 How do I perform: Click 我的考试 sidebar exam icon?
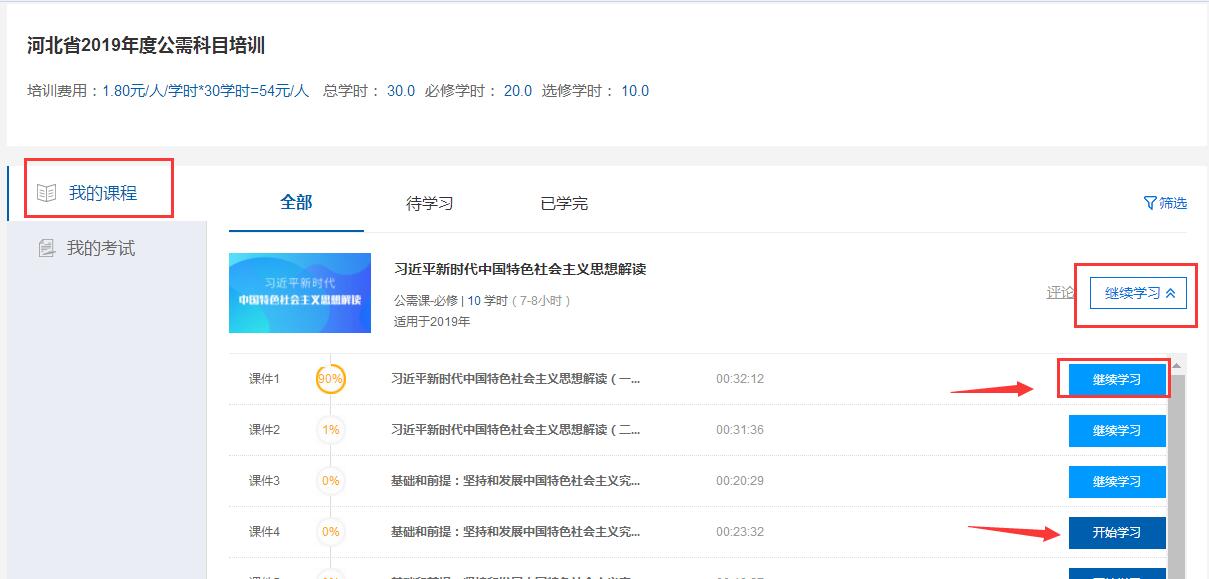click(46, 248)
